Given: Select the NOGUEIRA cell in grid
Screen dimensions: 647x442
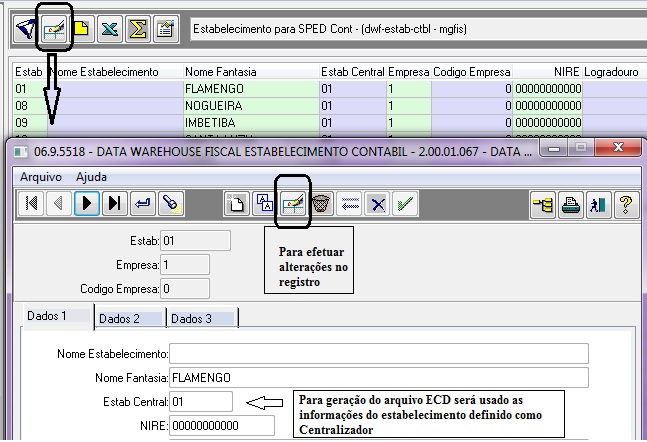Looking at the screenshot, I should (x=251, y=106).
